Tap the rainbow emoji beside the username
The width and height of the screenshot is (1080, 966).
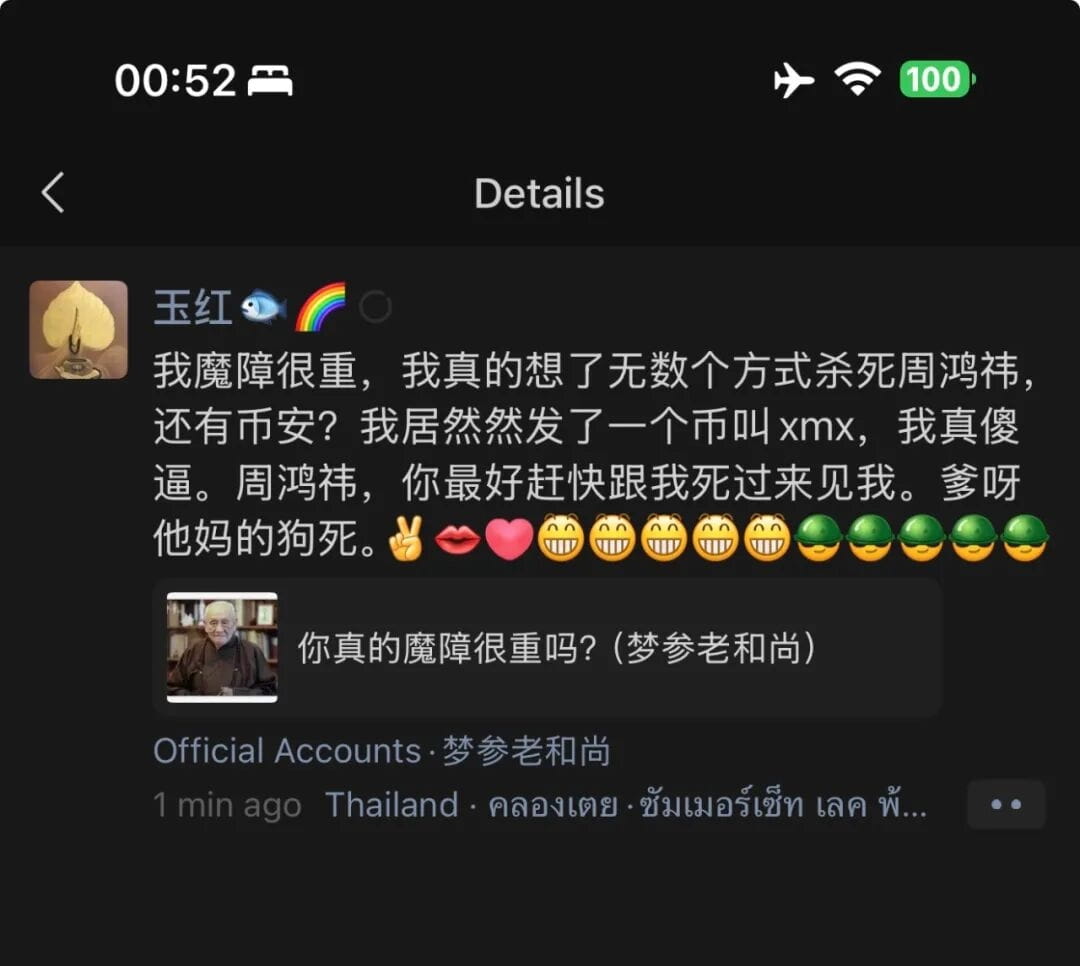[x=320, y=307]
